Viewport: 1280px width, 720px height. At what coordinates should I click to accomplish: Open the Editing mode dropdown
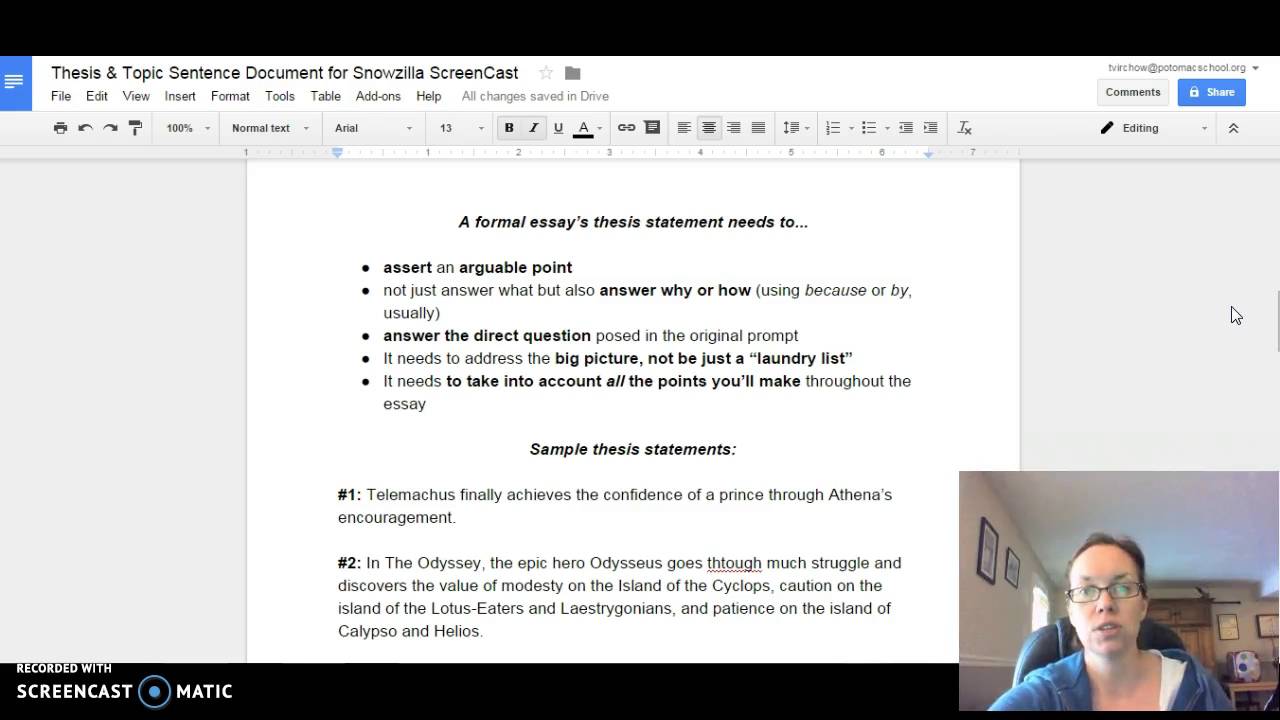click(x=1154, y=128)
